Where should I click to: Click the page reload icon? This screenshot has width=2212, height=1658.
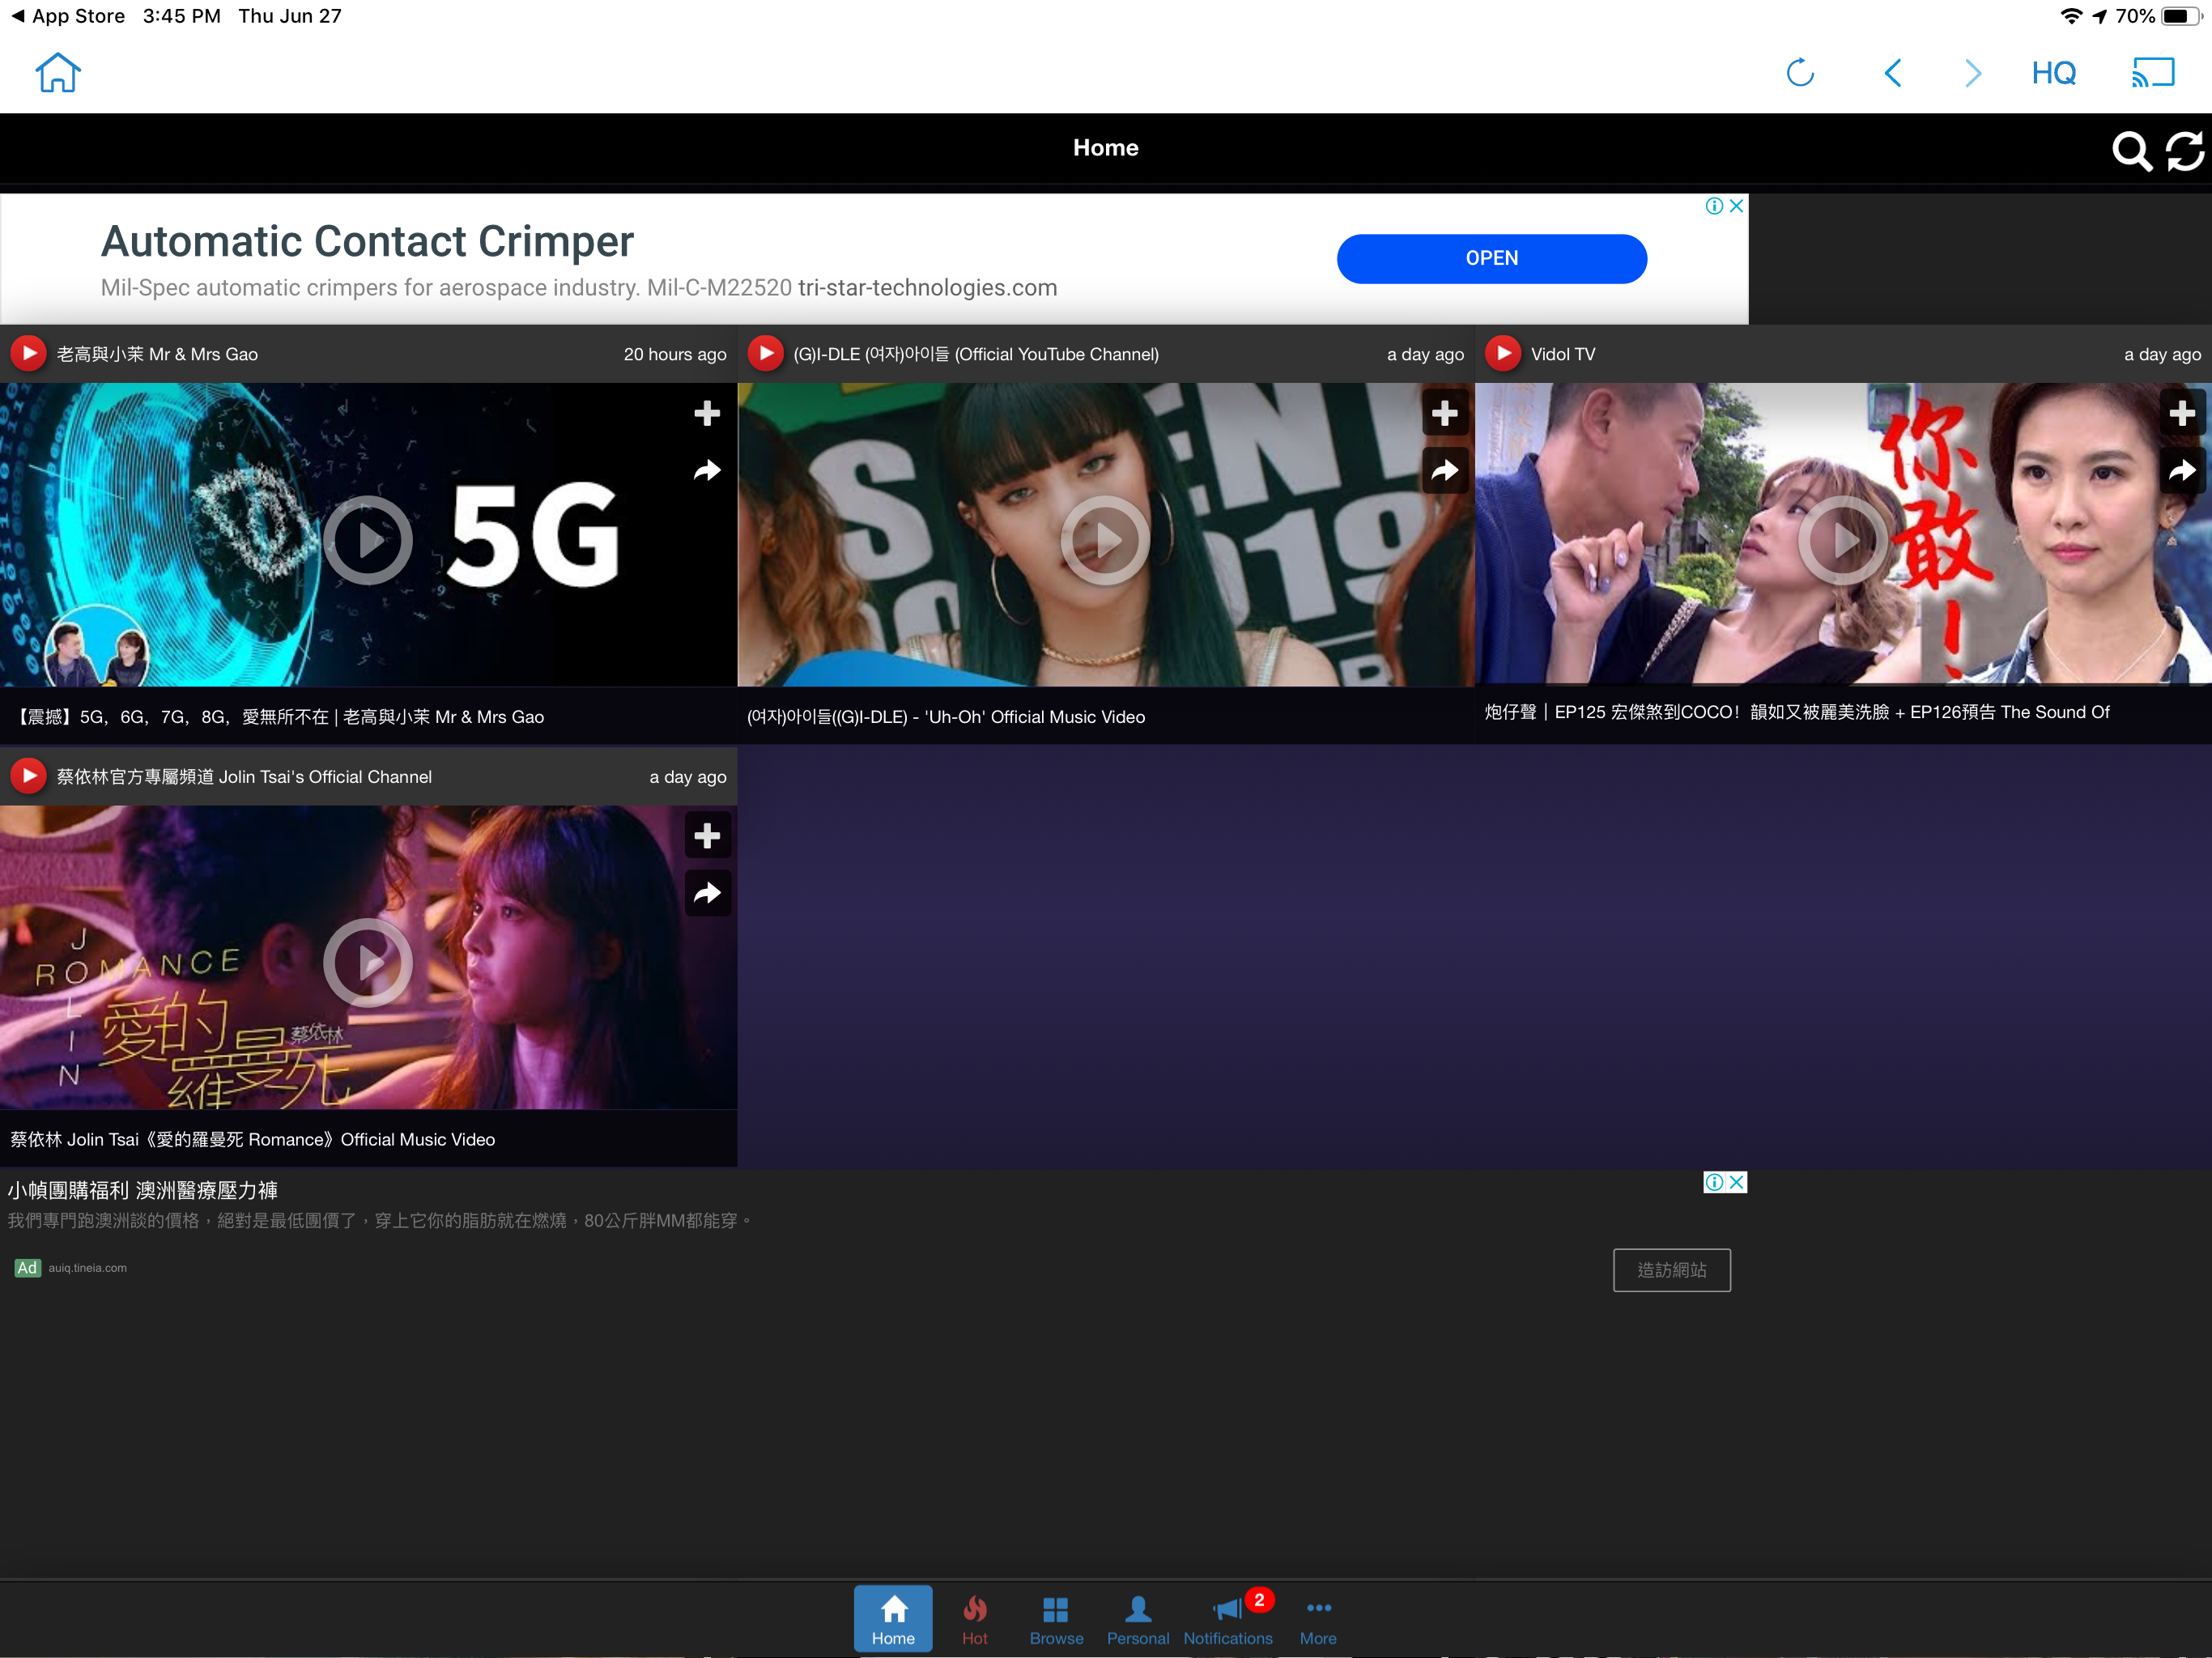tap(1799, 73)
